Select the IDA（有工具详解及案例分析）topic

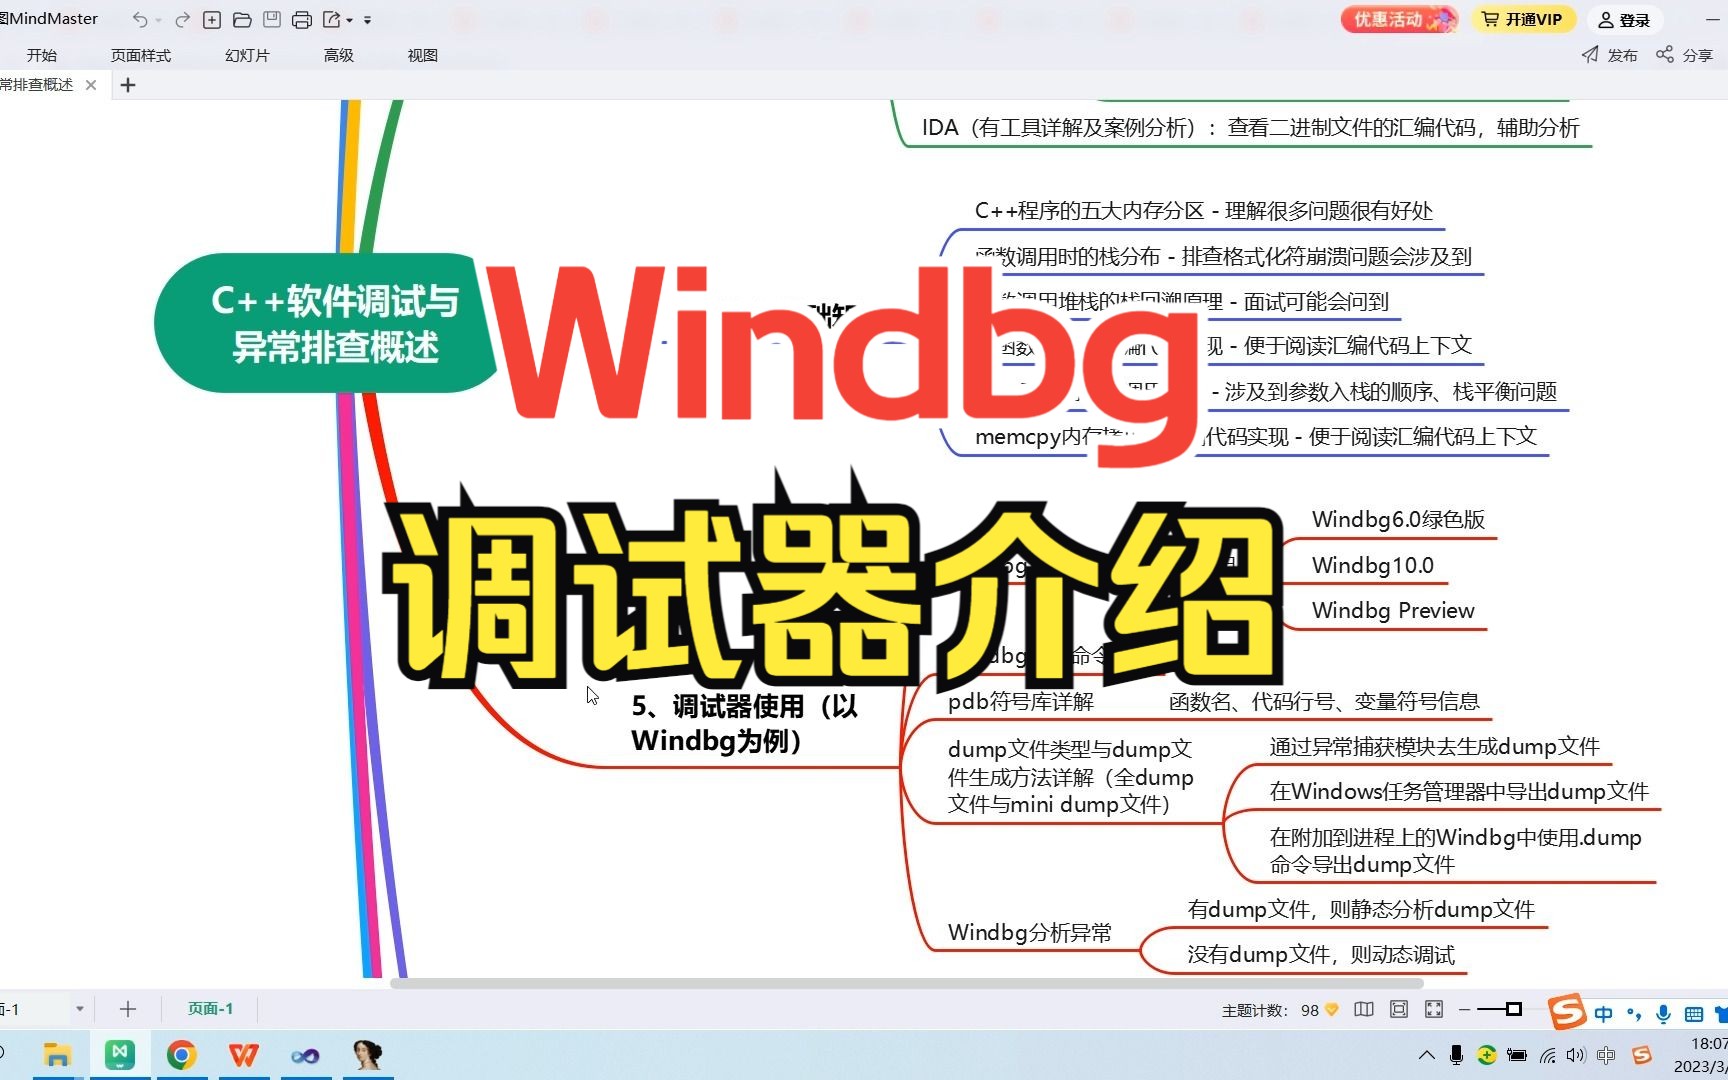pos(1250,127)
